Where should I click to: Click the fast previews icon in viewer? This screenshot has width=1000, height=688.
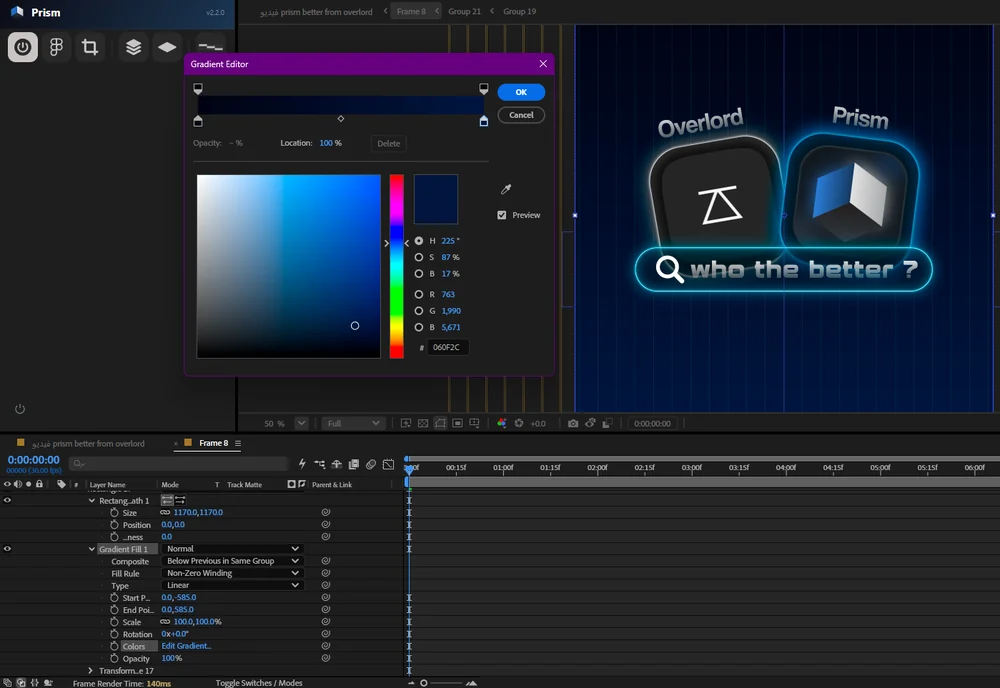point(406,423)
